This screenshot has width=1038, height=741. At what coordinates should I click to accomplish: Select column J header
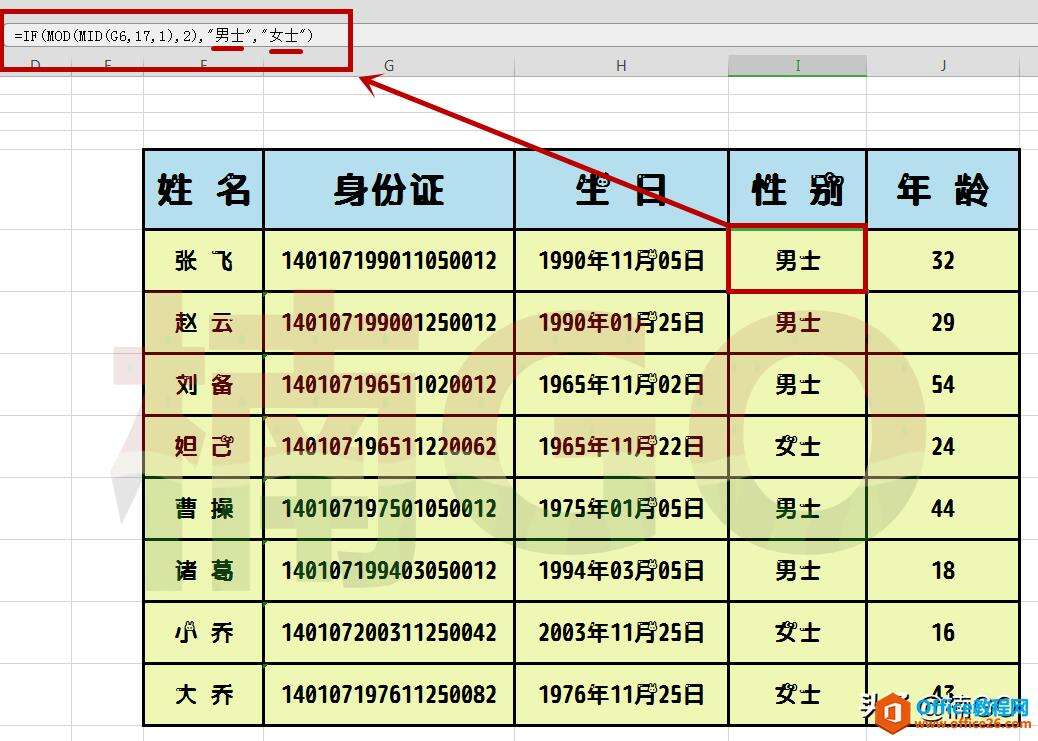point(942,66)
